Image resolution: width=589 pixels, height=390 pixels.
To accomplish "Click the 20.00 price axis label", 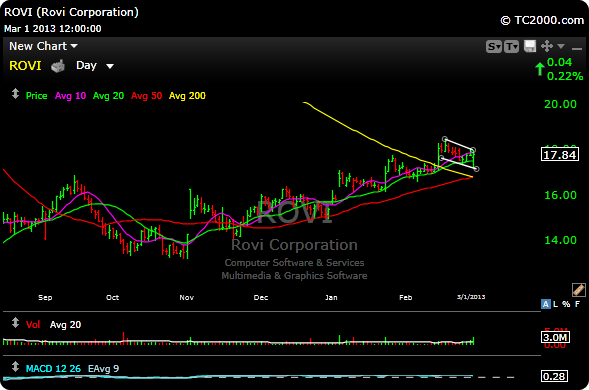I will (560, 104).
